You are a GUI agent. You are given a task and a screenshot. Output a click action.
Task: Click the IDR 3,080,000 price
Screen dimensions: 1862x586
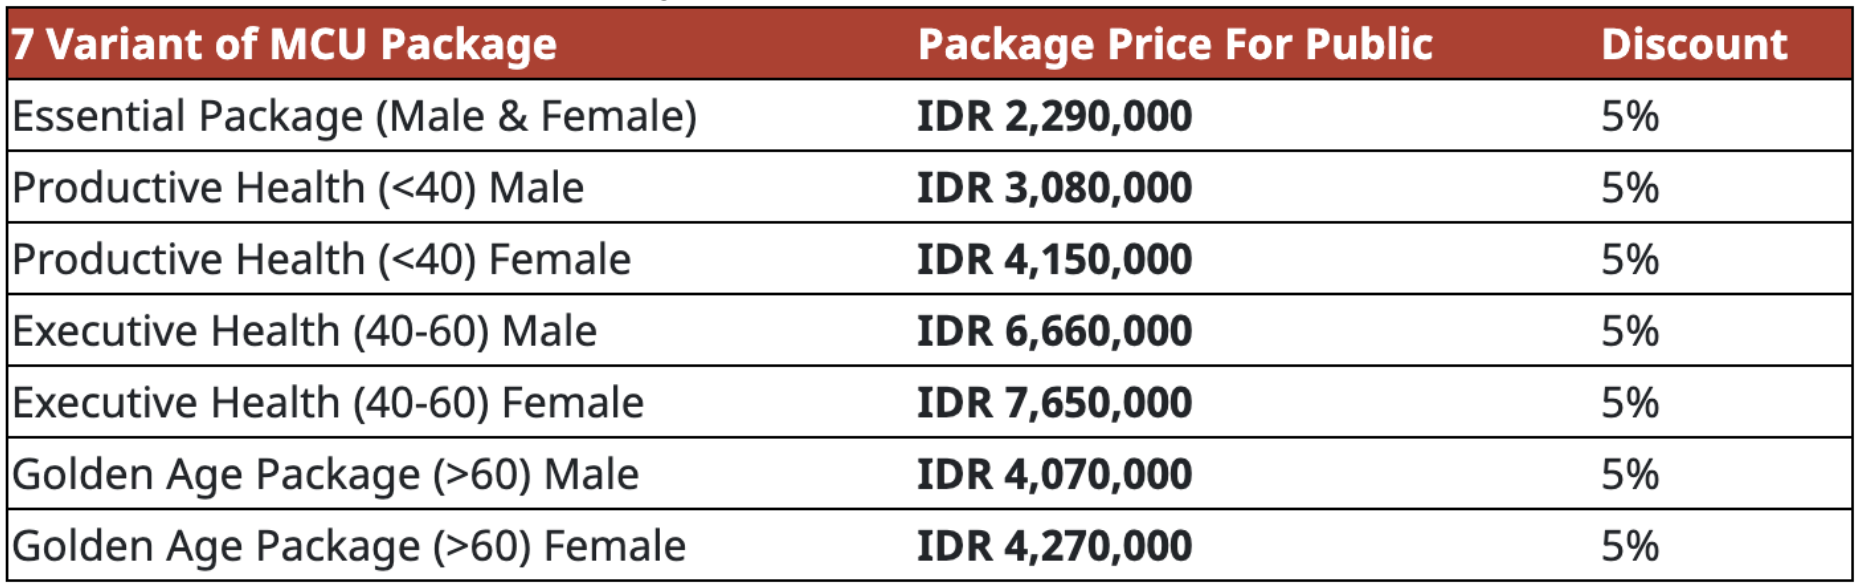1054,189
